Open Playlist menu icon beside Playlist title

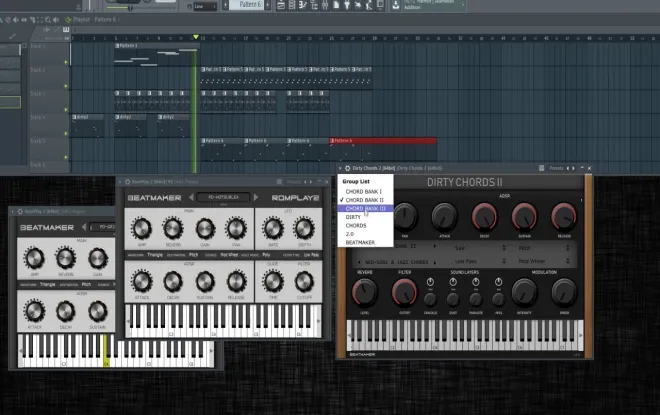[x=68, y=19]
